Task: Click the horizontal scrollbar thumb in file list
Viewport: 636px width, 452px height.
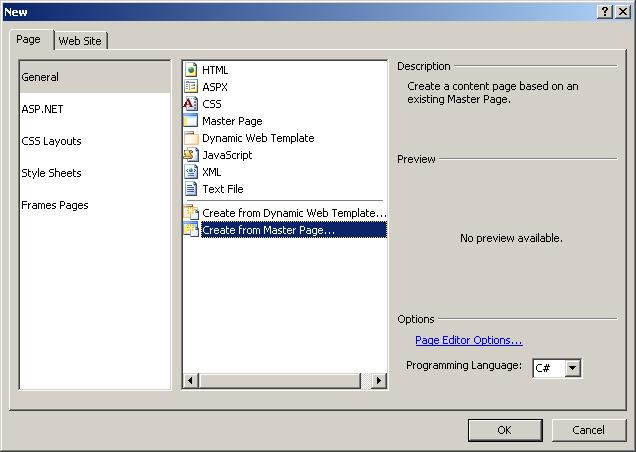Action: click(x=280, y=381)
